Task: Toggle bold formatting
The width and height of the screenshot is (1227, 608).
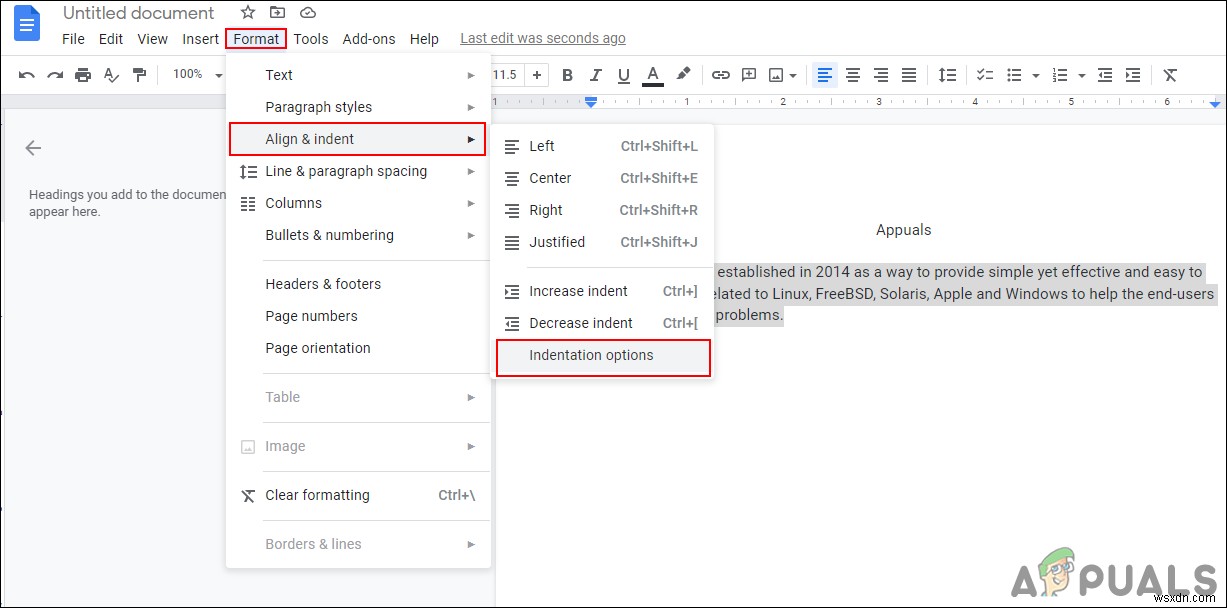Action: coord(567,75)
